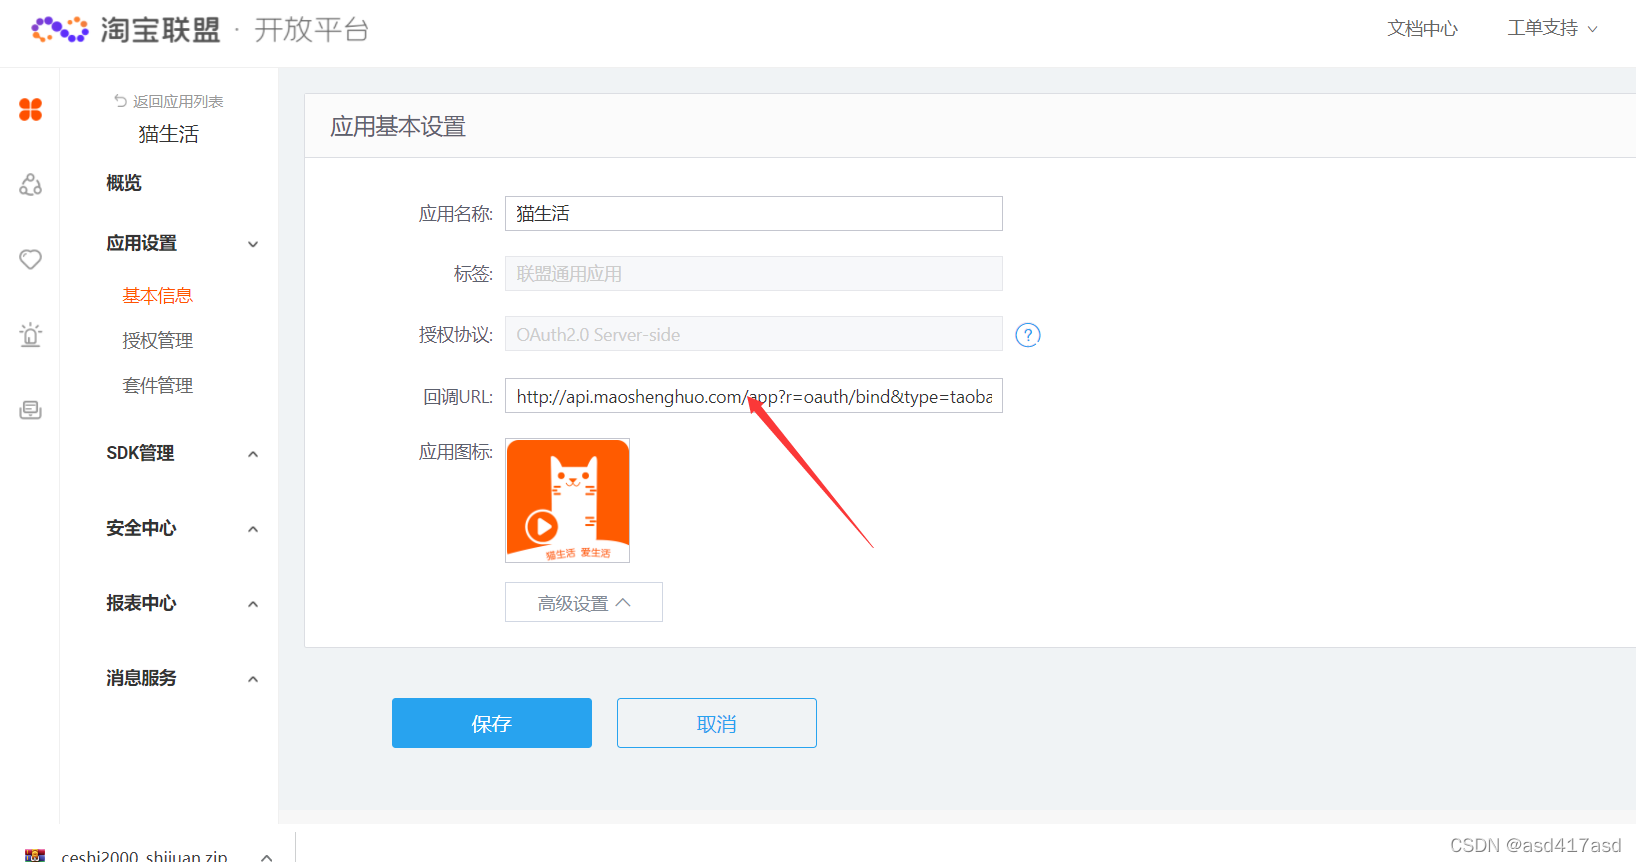1636x862 pixels.
Task: Select 套件管理 submenu item
Action: coord(157,386)
